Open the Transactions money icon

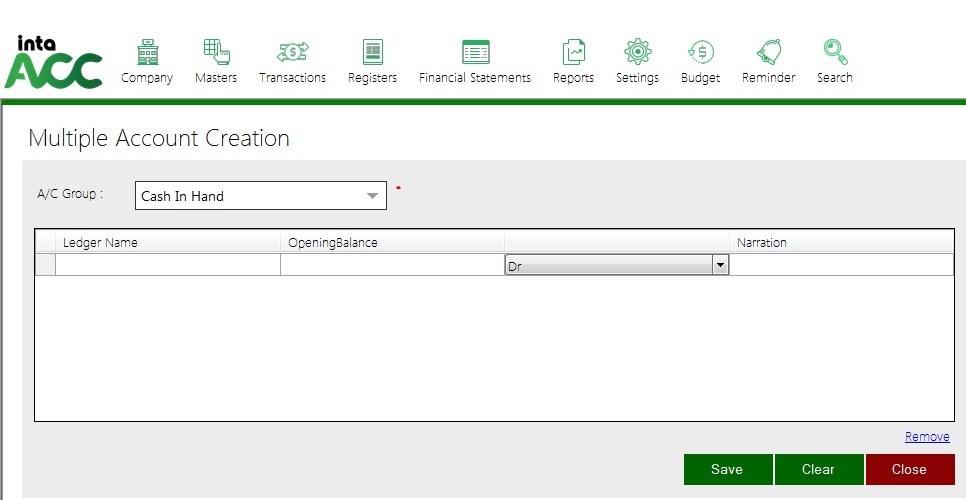(292, 53)
